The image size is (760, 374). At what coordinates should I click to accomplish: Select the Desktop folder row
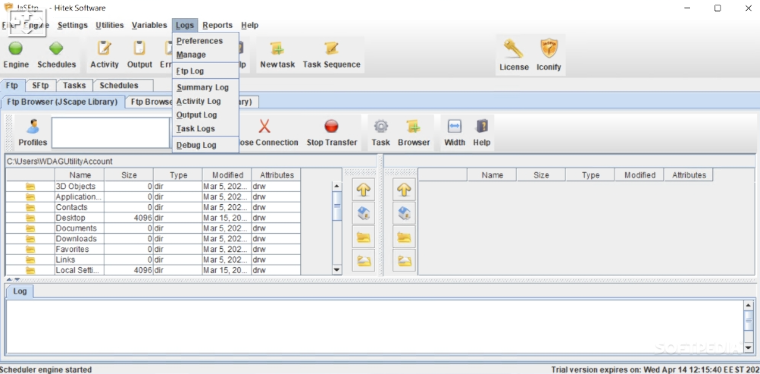pyautogui.click(x=153, y=218)
